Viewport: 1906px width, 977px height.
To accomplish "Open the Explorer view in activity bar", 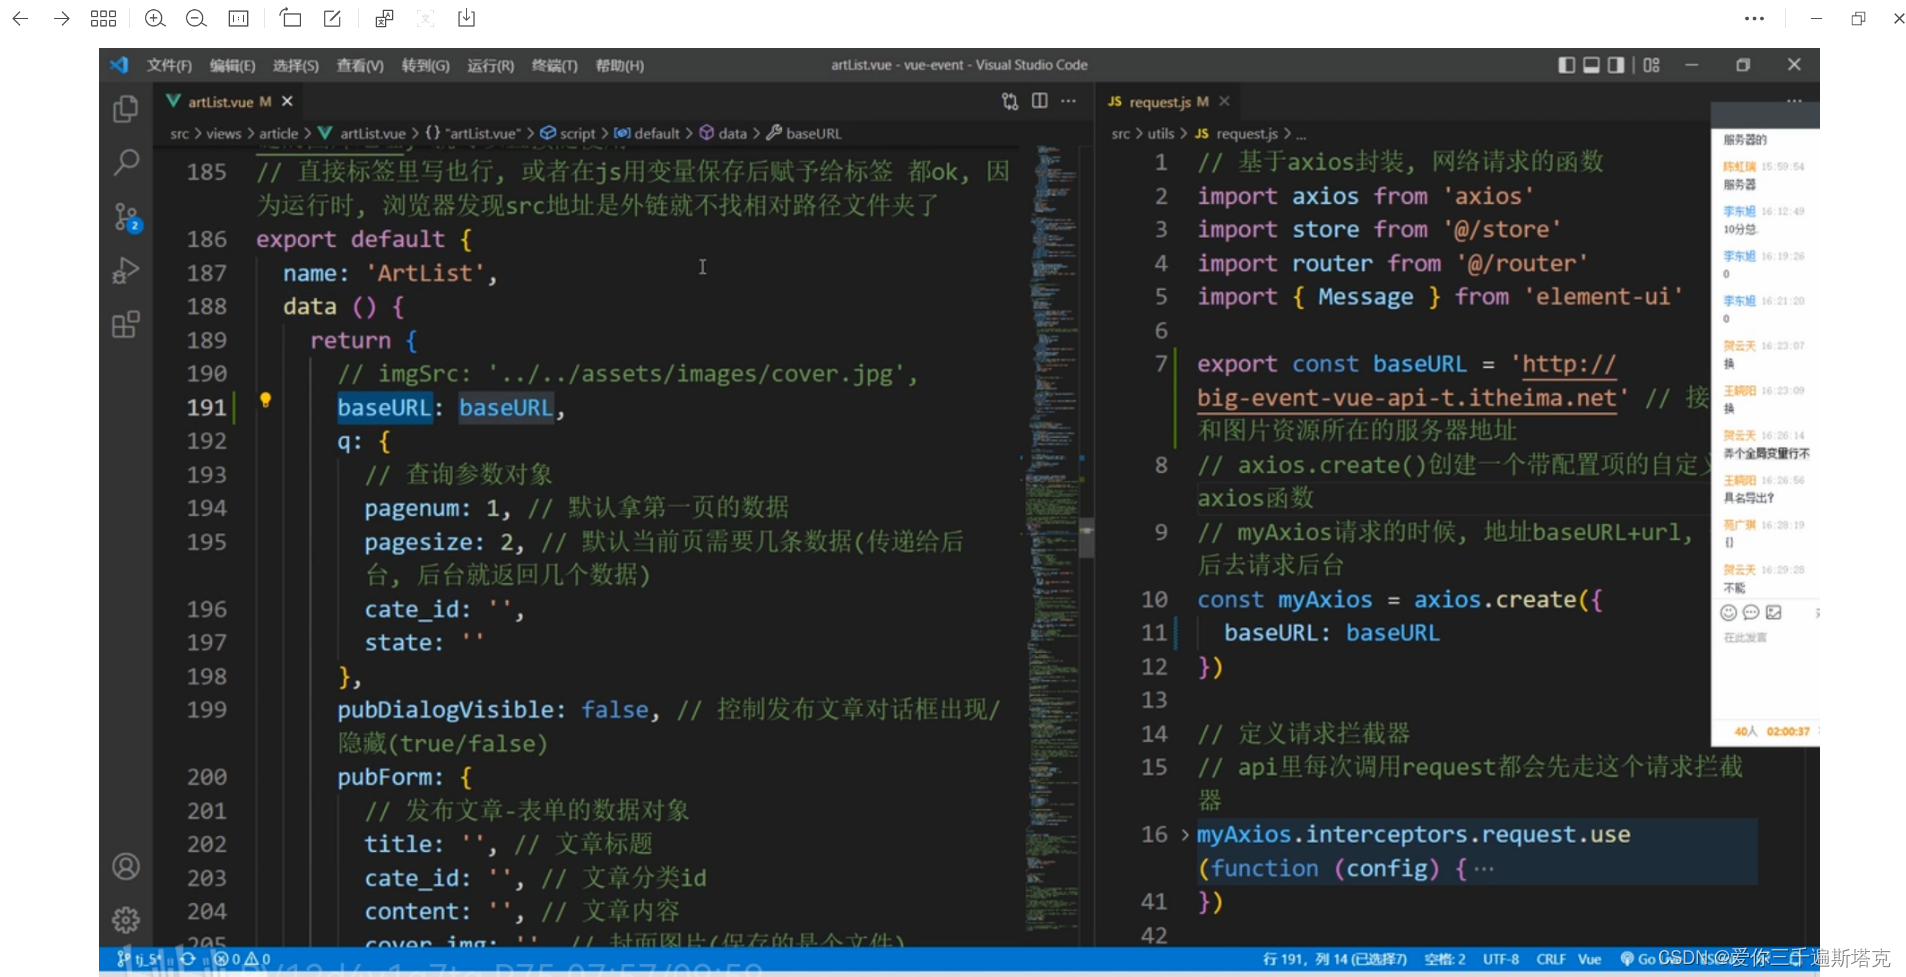I will tap(126, 108).
